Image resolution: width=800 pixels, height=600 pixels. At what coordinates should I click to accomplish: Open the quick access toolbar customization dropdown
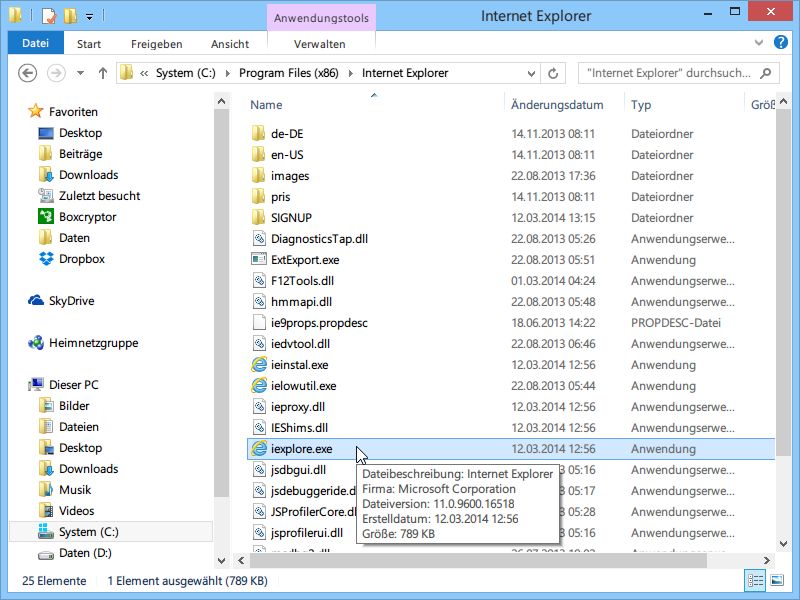tap(89, 17)
